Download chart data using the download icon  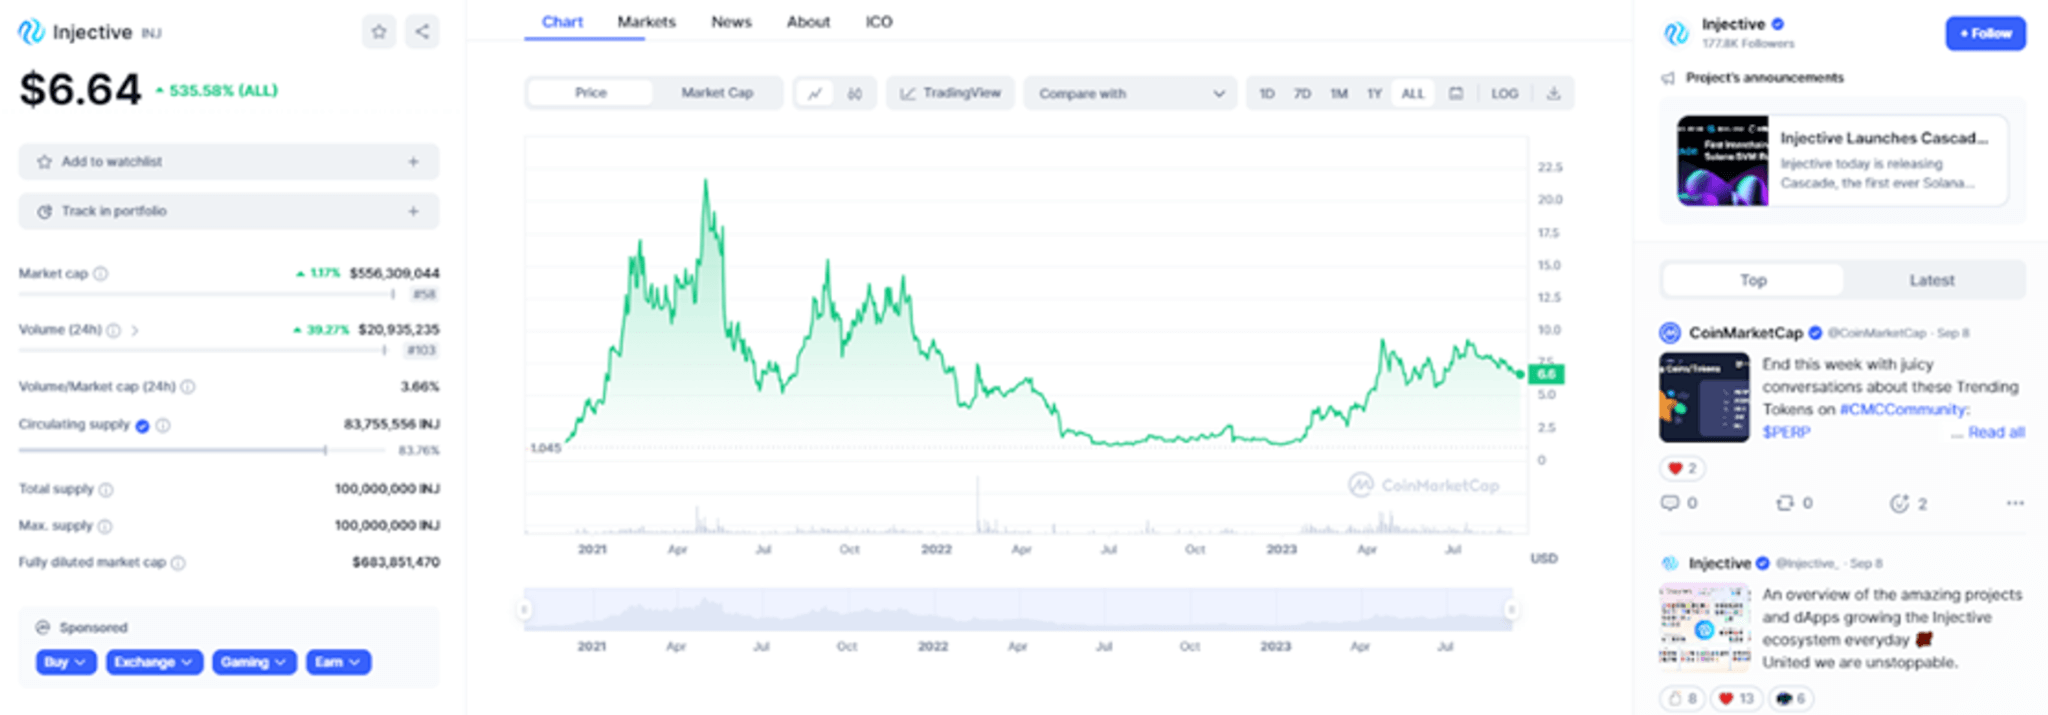coord(1553,93)
